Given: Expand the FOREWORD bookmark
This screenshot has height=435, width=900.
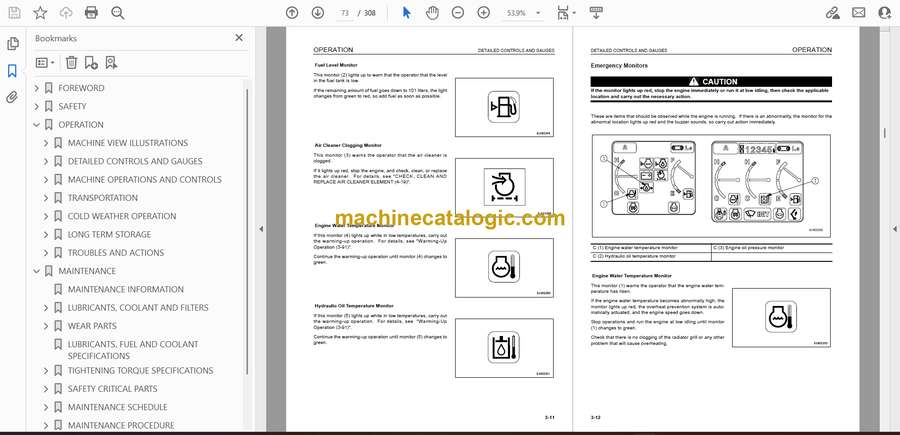Looking at the screenshot, I should point(37,88).
